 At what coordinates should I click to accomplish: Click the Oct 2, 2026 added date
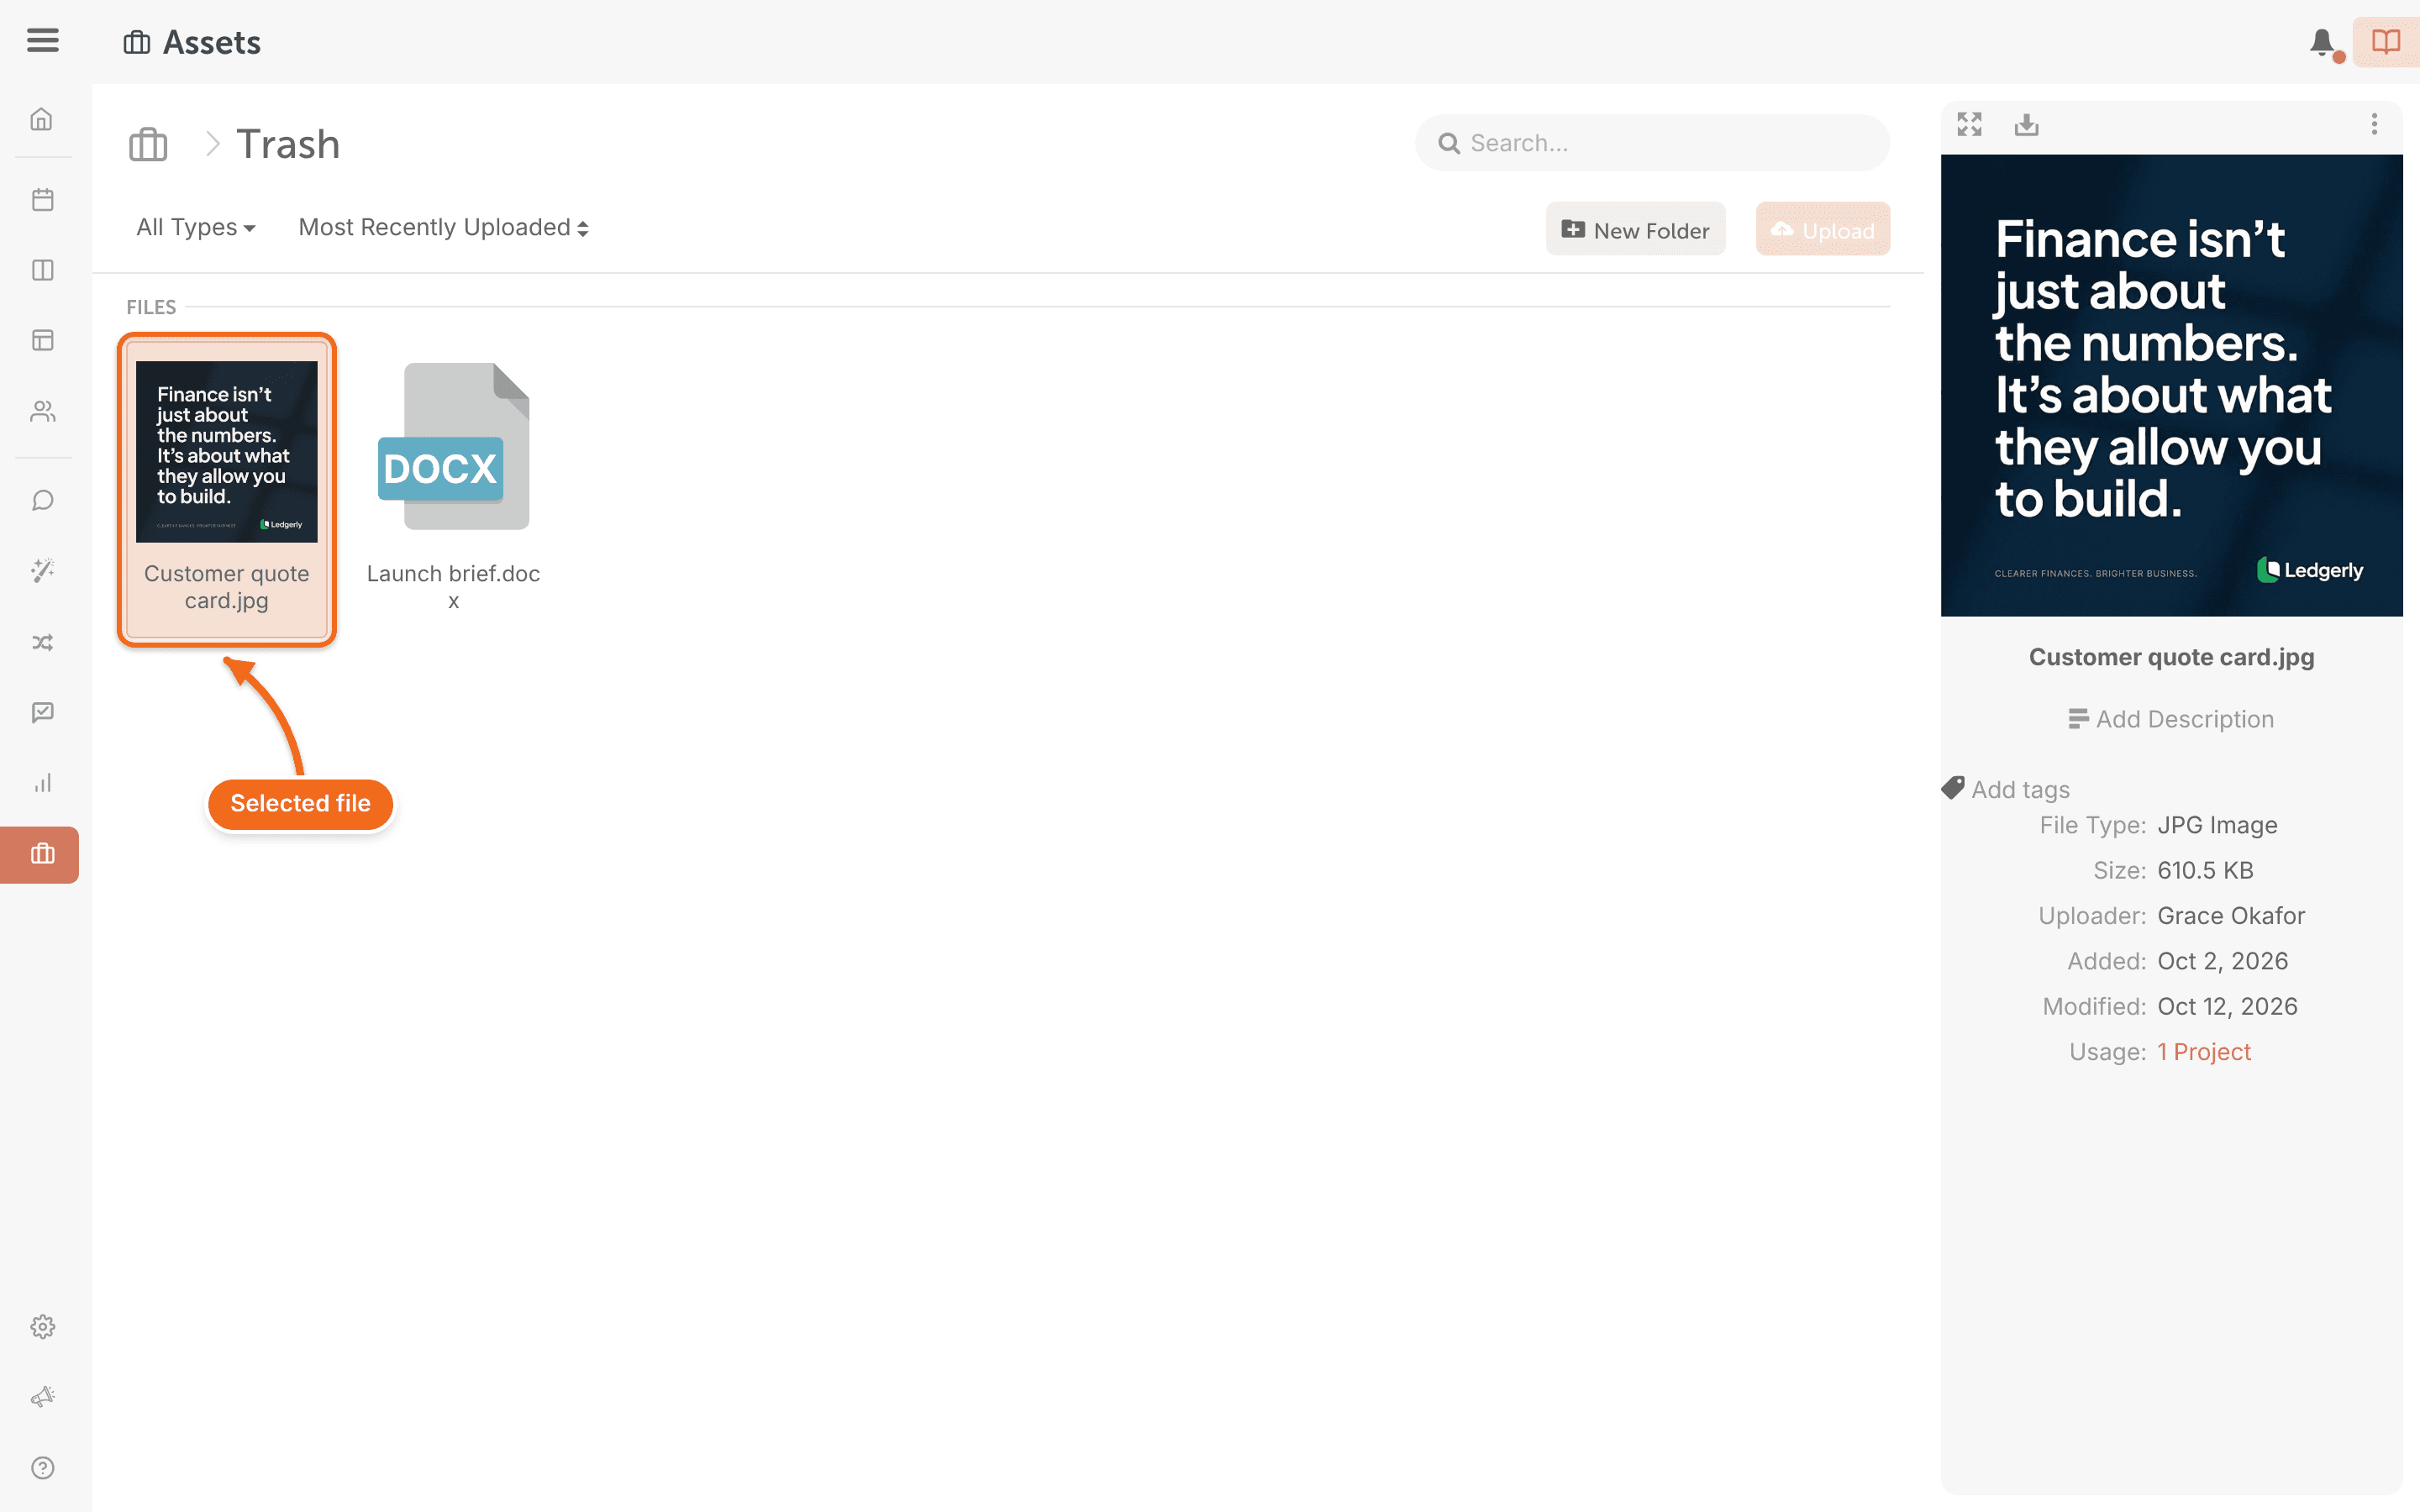pos(2222,961)
